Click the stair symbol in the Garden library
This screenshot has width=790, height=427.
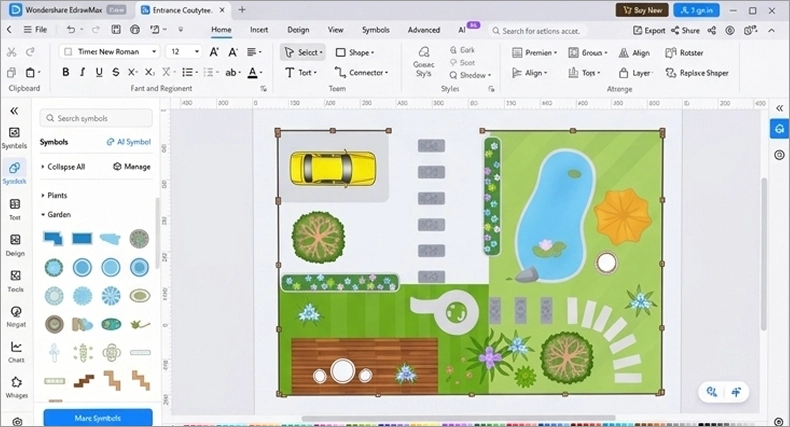pyautogui.click(x=84, y=381)
